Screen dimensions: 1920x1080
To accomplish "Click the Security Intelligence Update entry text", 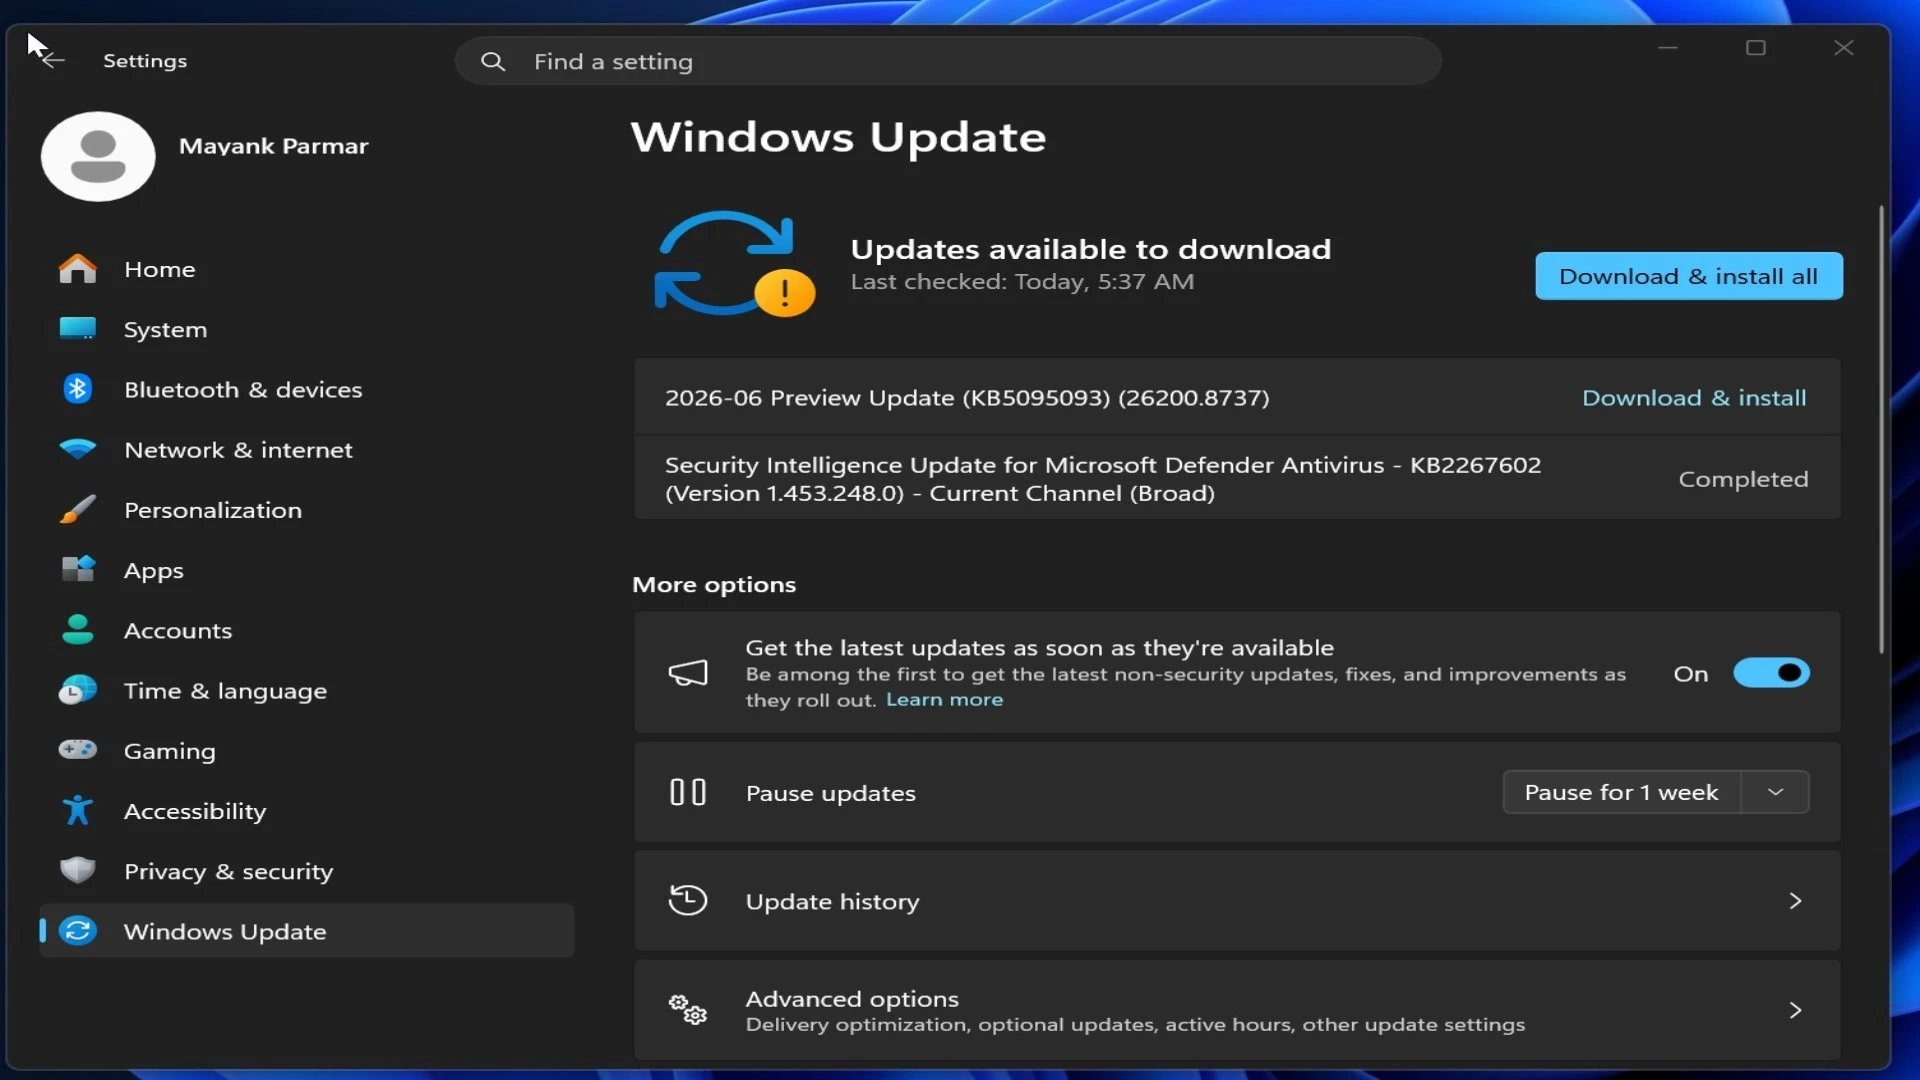I will (x=1103, y=478).
